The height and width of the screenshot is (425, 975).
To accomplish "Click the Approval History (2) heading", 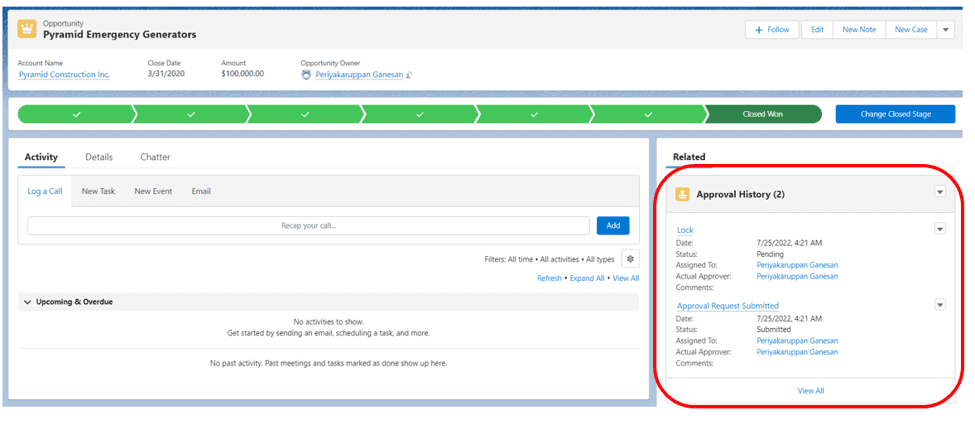I will click(740, 195).
